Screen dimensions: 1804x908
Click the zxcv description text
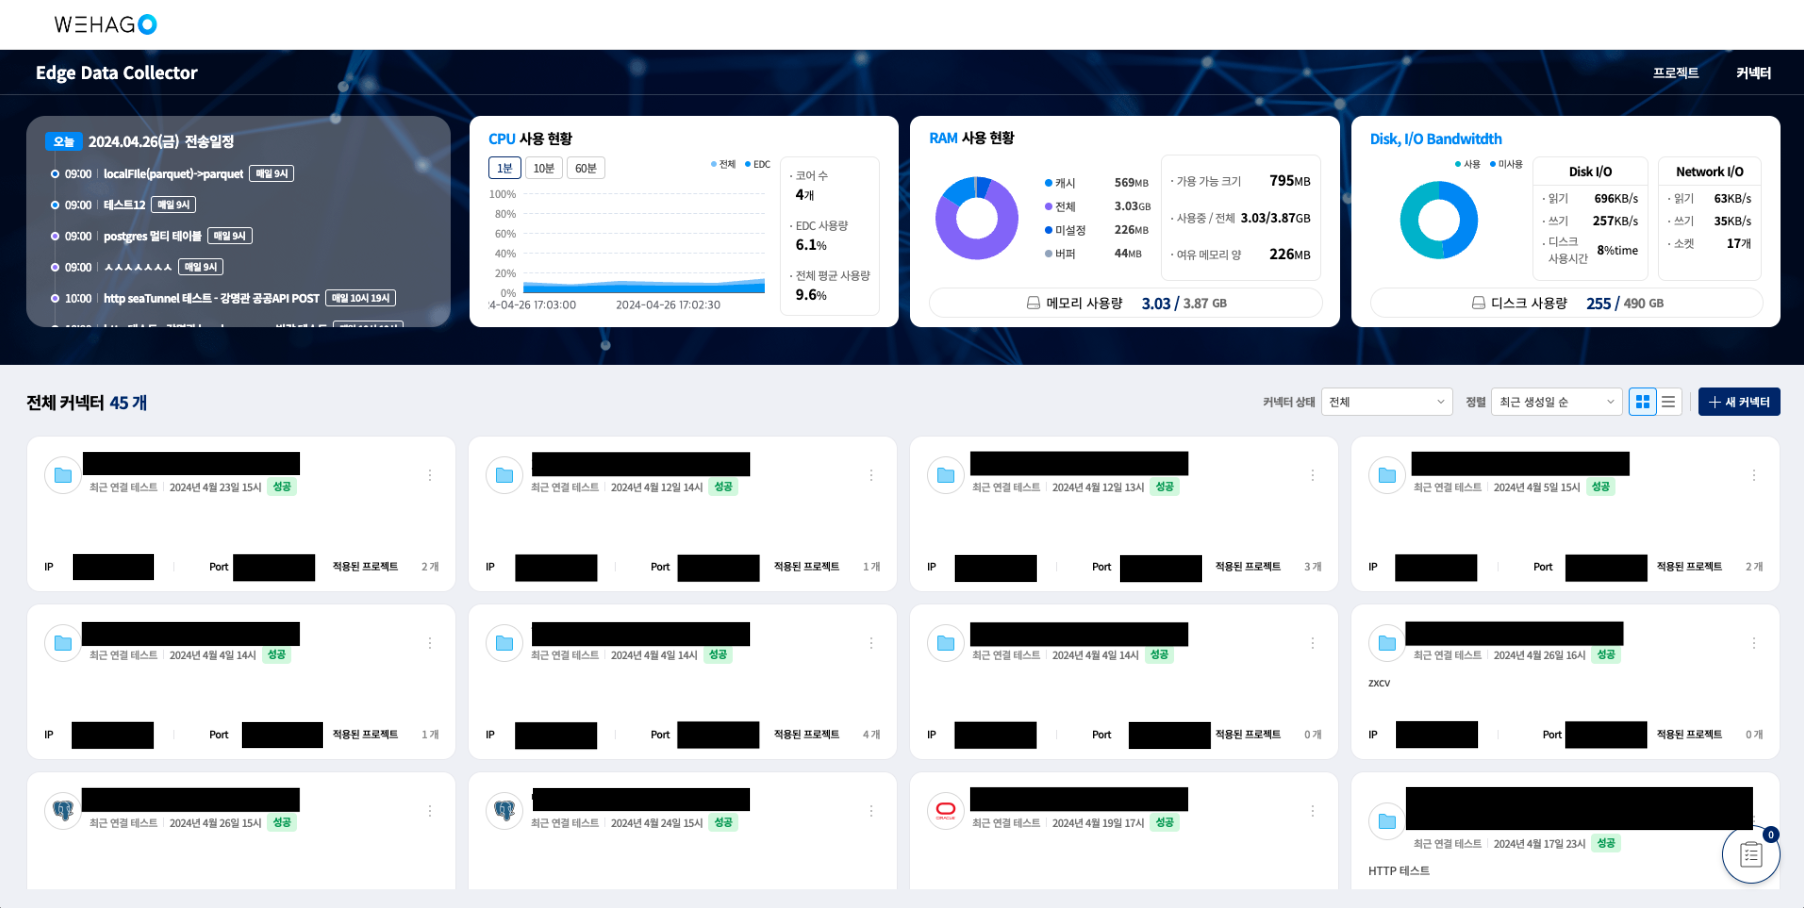(x=1379, y=683)
